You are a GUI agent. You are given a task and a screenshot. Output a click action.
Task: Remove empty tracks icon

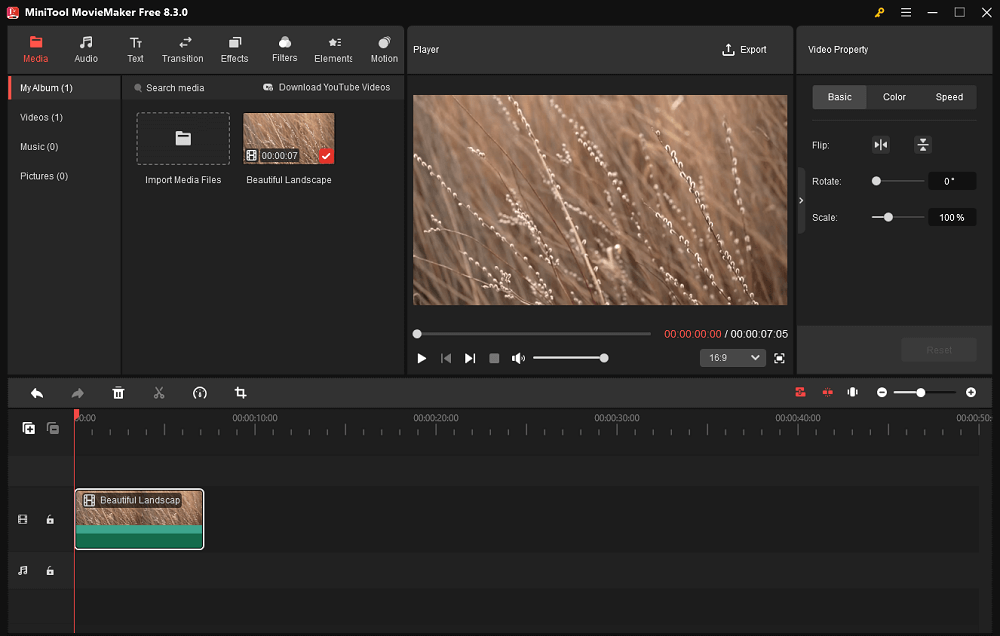pyautogui.click(x=53, y=428)
